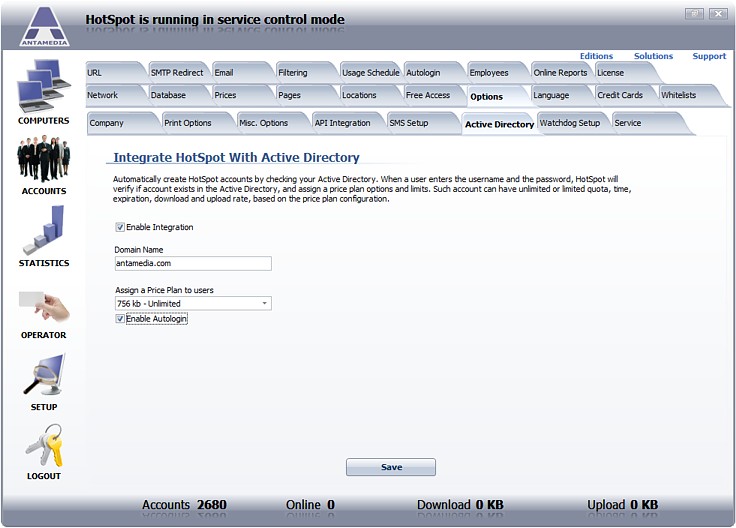Click the Integrate HotSpot With Active Directory heading
The height and width of the screenshot is (528, 736).
point(237,157)
